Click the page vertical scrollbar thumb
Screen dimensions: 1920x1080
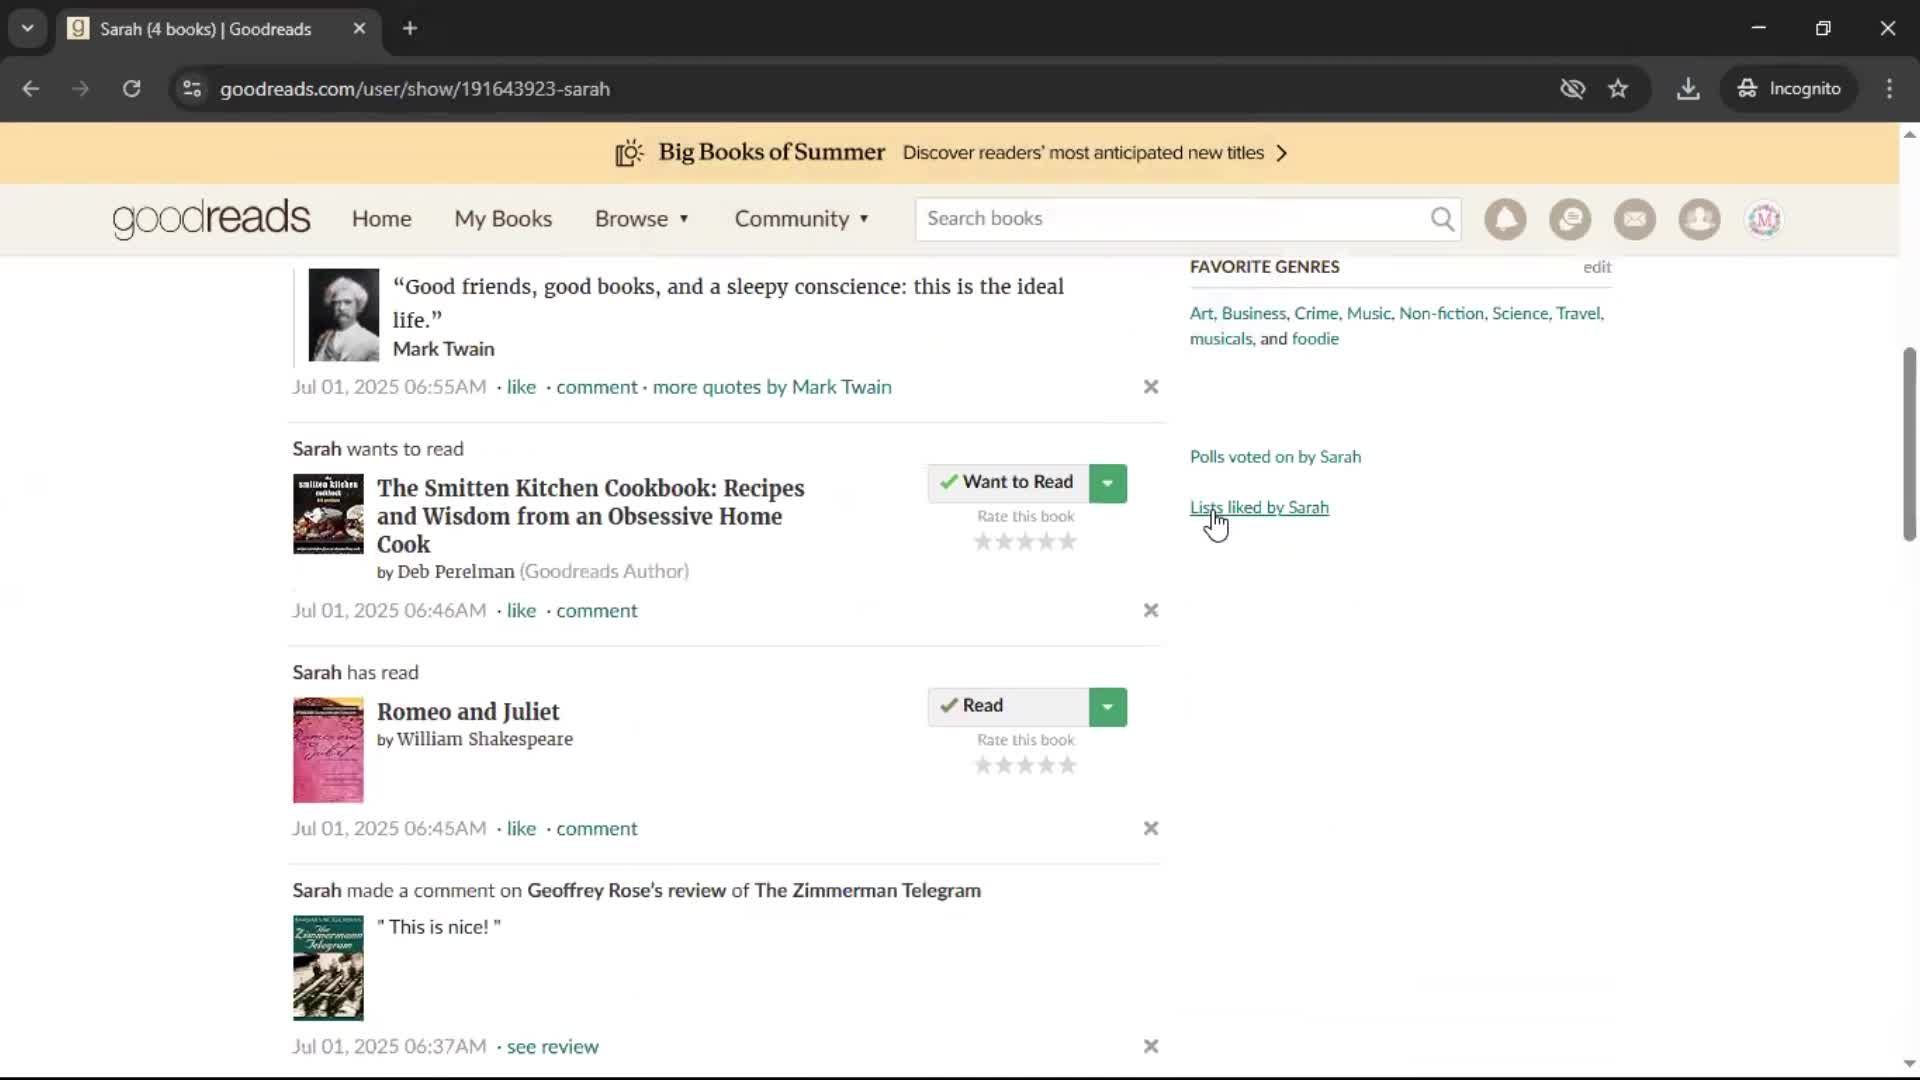click(x=1909, y=445)
